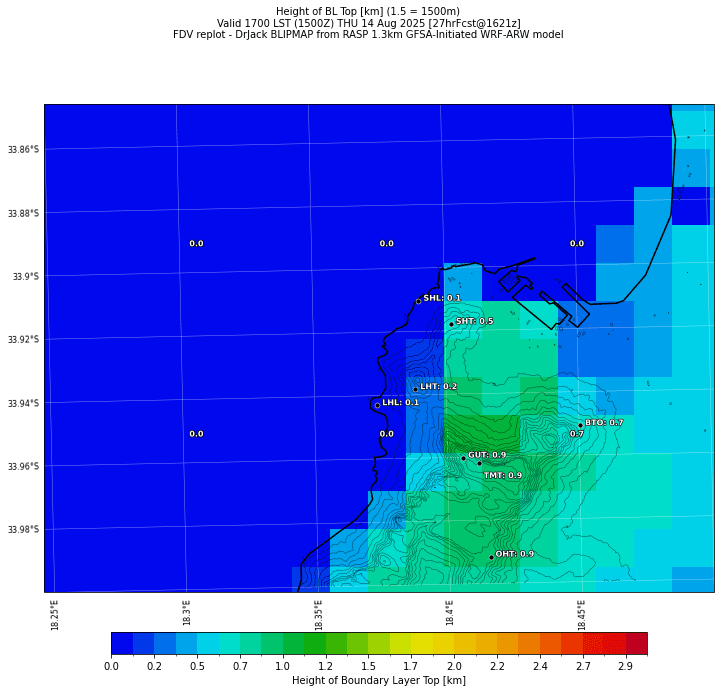Click the dark red last colorbar swatch
The height and width of the screenshot is (692, 721).
click(x=637, y=643)
